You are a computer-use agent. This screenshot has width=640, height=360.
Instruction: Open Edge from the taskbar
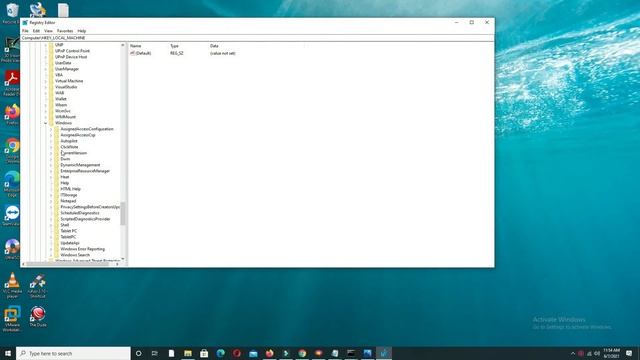[220, 353]
